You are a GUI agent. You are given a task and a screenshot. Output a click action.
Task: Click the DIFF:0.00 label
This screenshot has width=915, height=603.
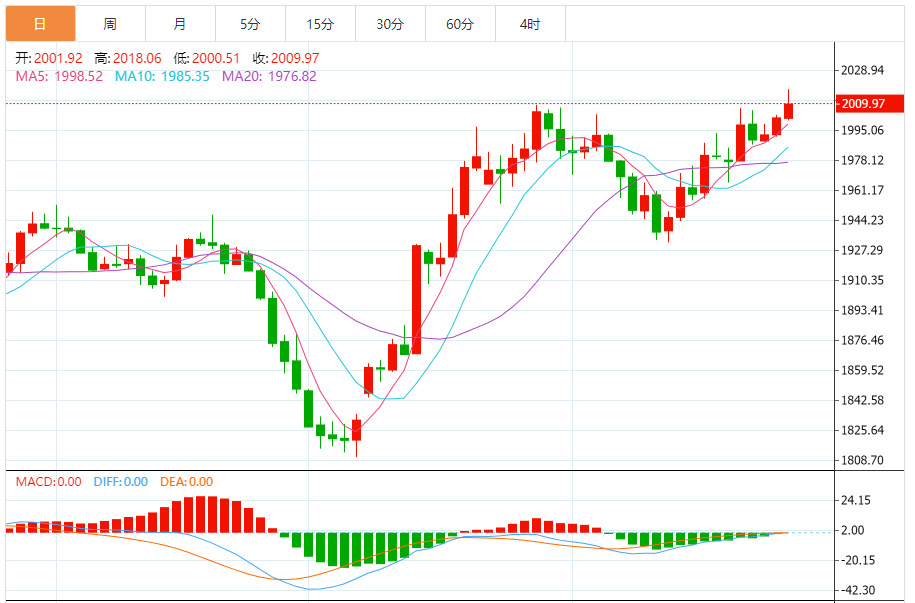[x=121, y=482]
